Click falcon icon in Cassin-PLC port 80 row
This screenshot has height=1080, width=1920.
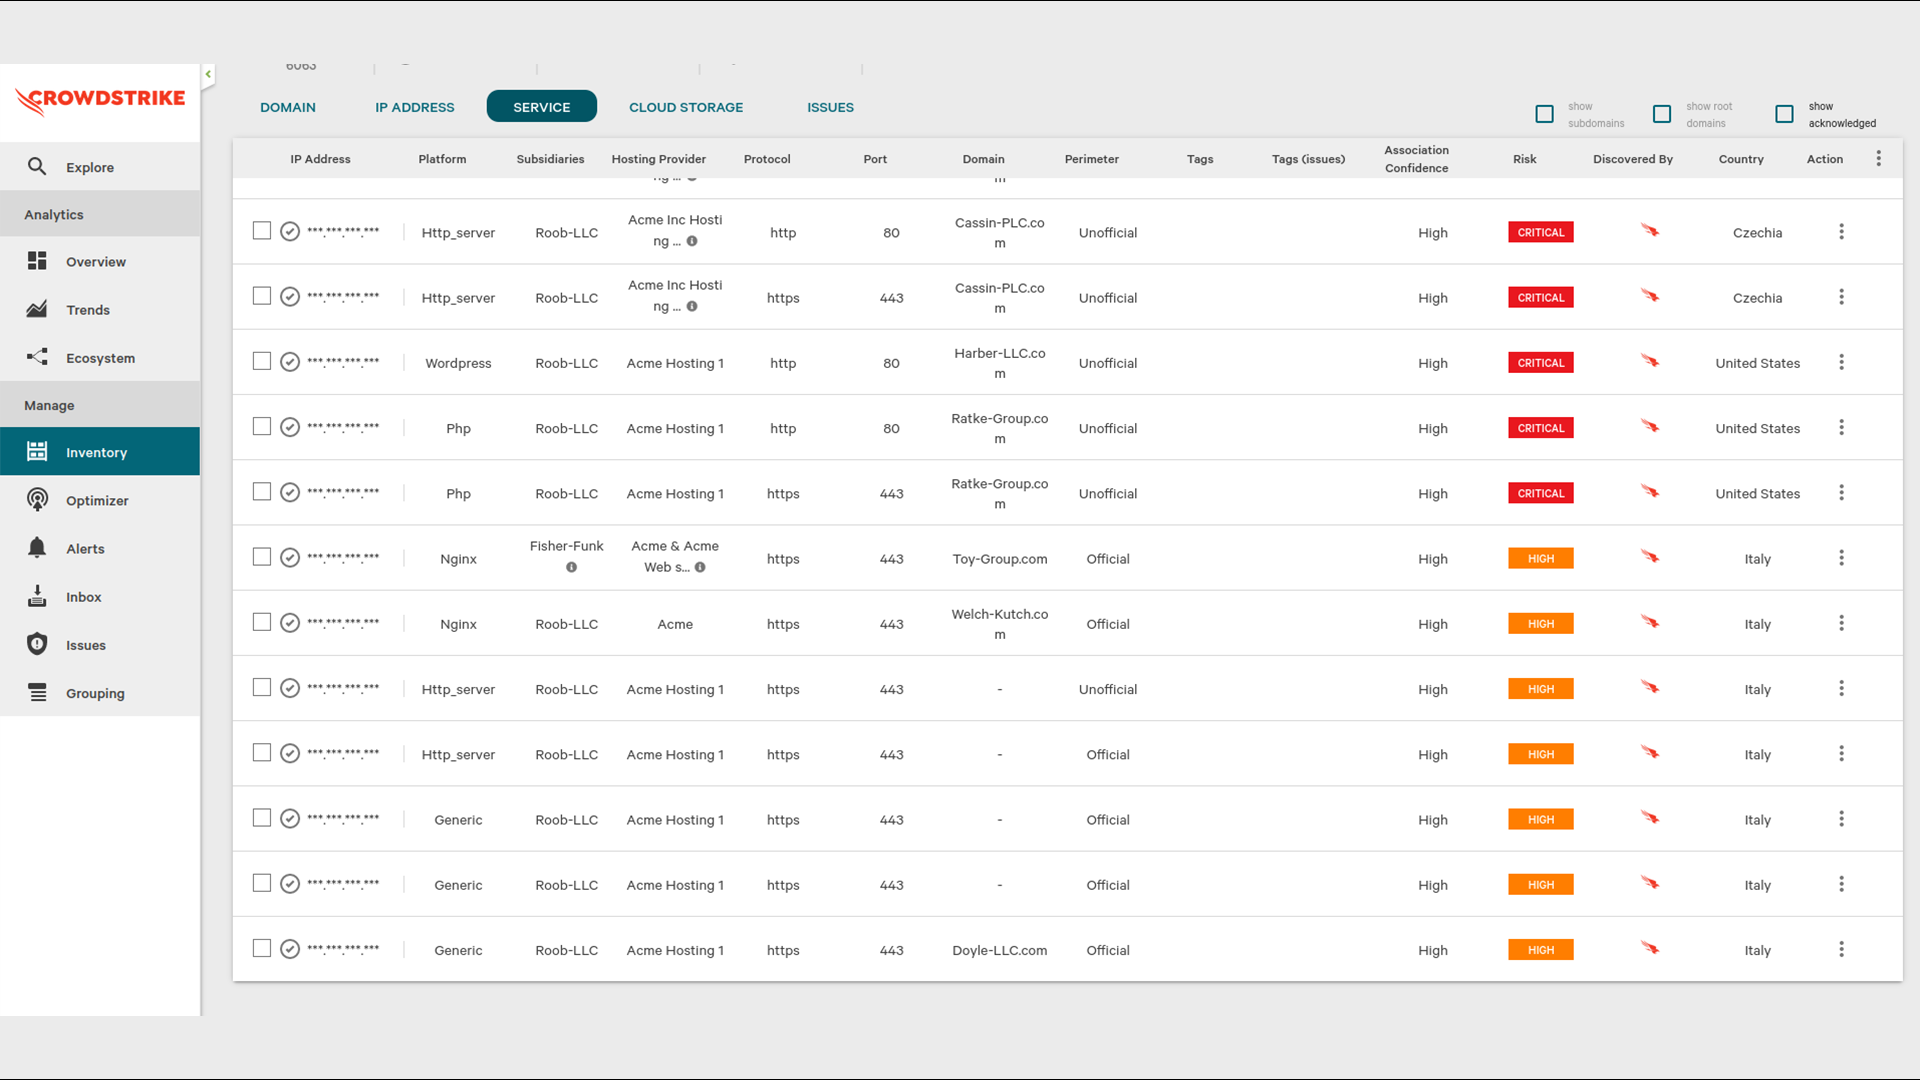[x=1650, y=231]
